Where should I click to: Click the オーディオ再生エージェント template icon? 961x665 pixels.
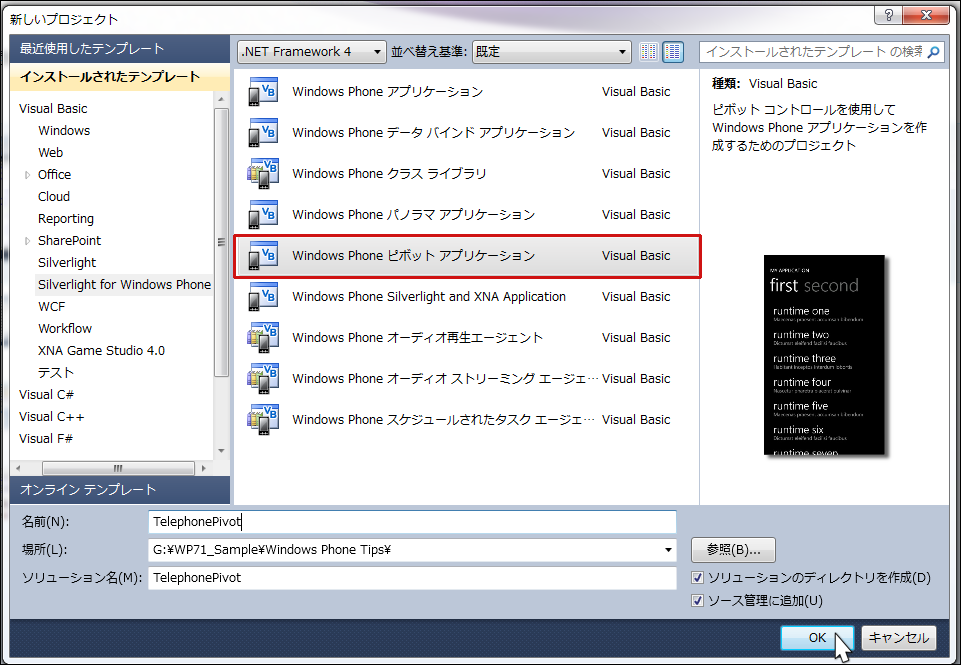tap(263, 338)
